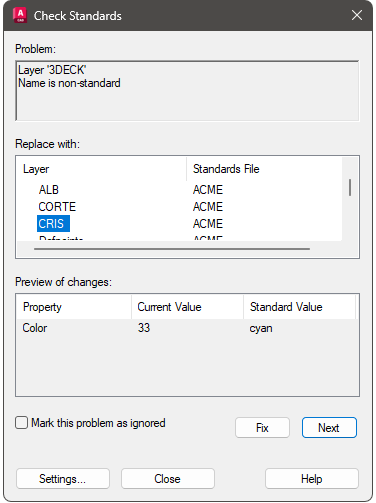Check 'Mark this problem as ignored'
The height and width of the screenshot is (503, 376).
(22, 423)
